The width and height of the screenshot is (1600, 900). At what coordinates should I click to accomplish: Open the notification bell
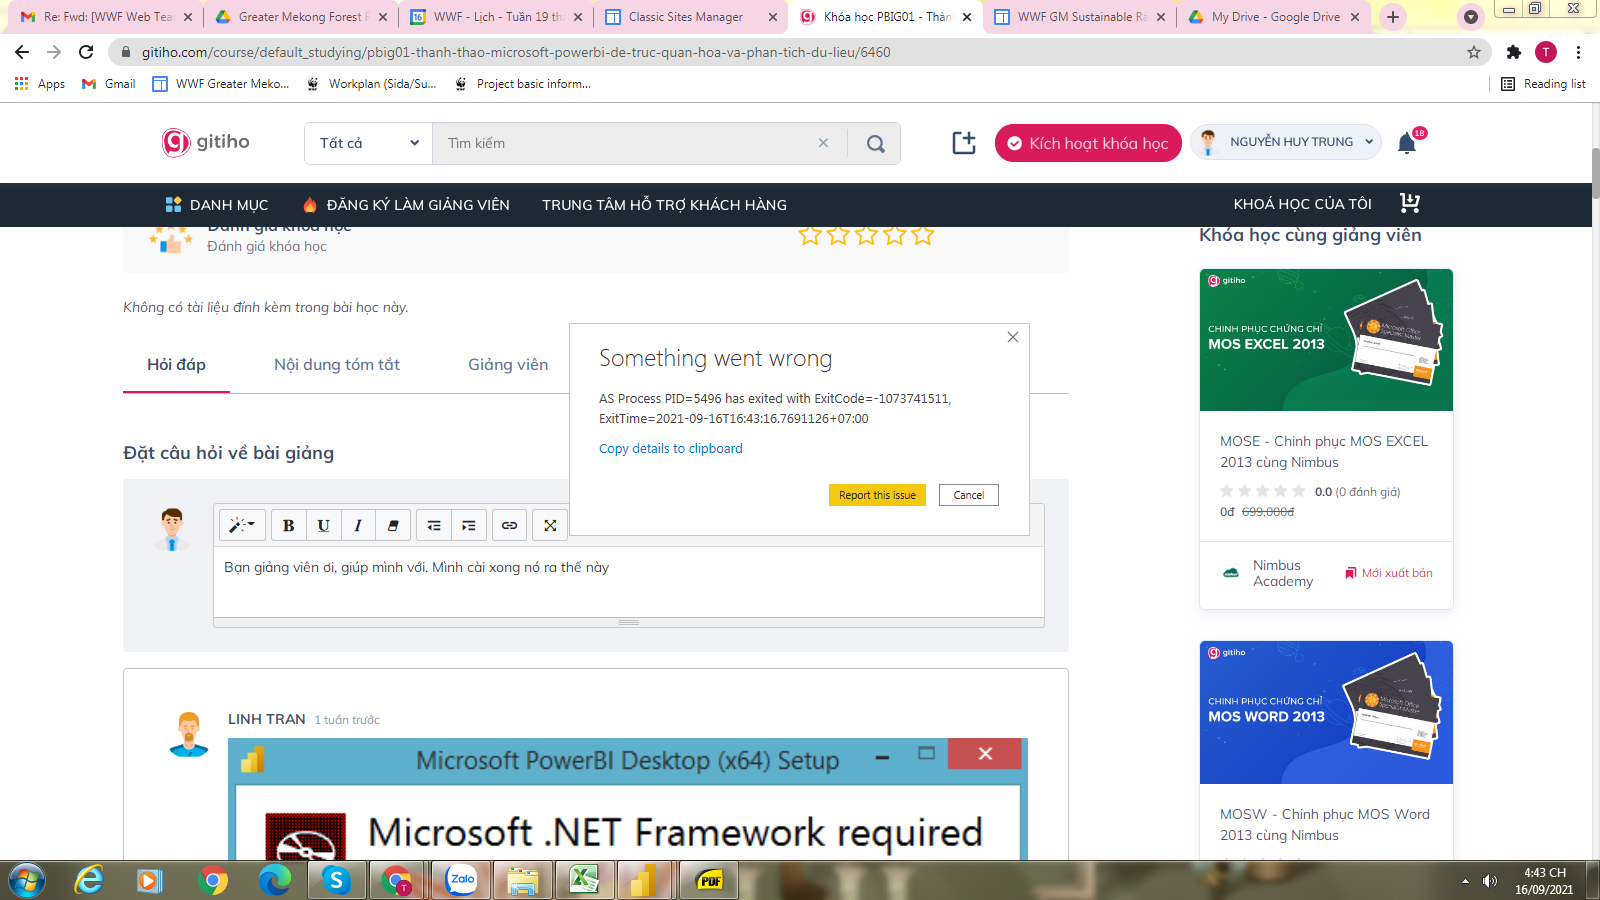pos(1407,143)
